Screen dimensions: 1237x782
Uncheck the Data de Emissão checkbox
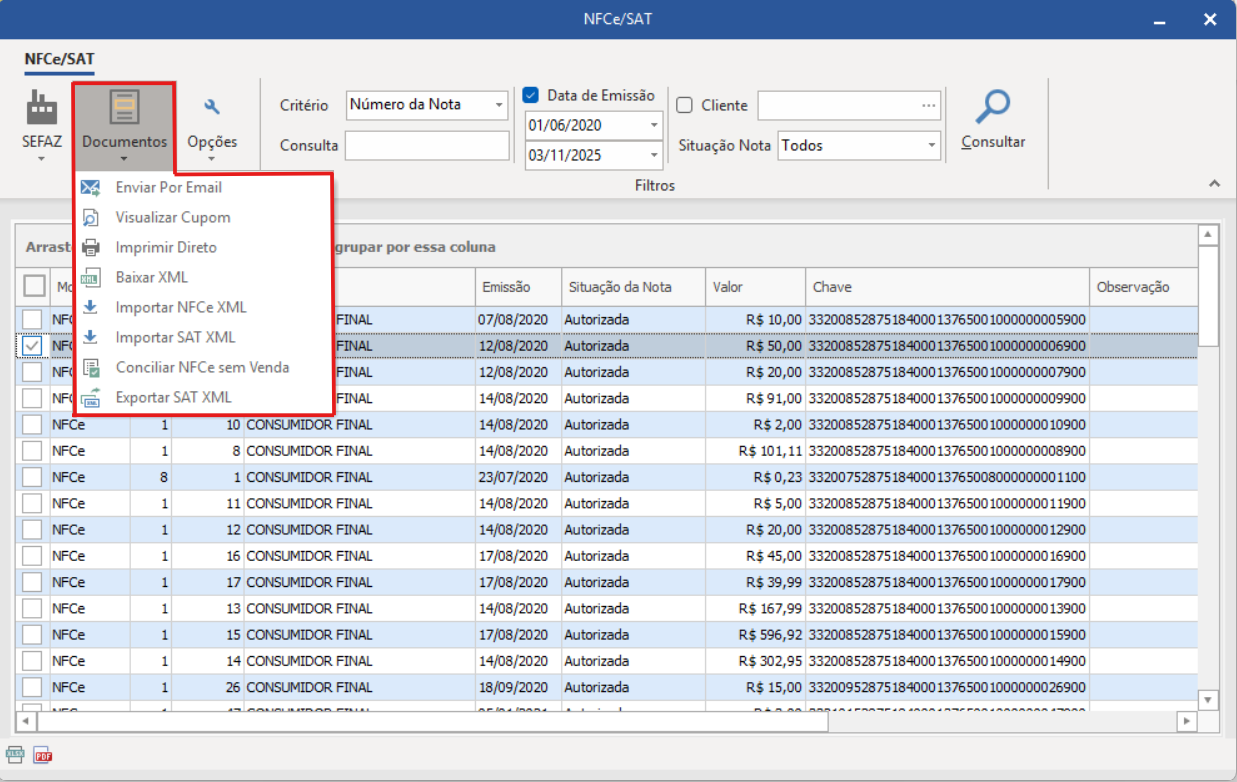531,96
